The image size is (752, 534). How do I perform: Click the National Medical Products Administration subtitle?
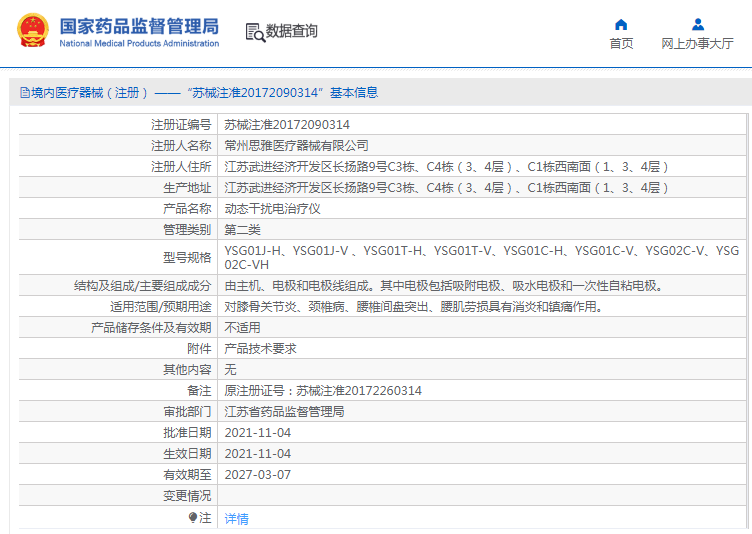click(139, 44)
